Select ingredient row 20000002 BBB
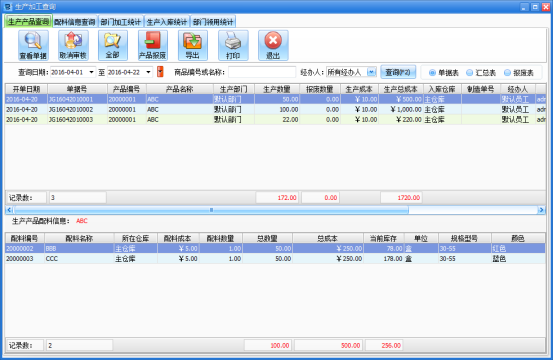553x360 pixels. tap(275, 249)
